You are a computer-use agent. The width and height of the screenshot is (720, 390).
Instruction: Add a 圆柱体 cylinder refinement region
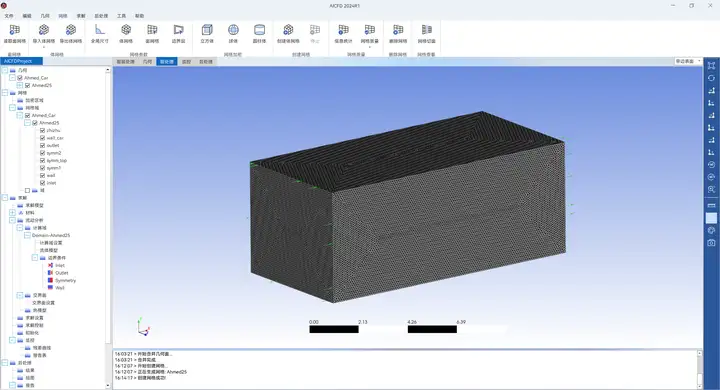click(x=259, y=30)
